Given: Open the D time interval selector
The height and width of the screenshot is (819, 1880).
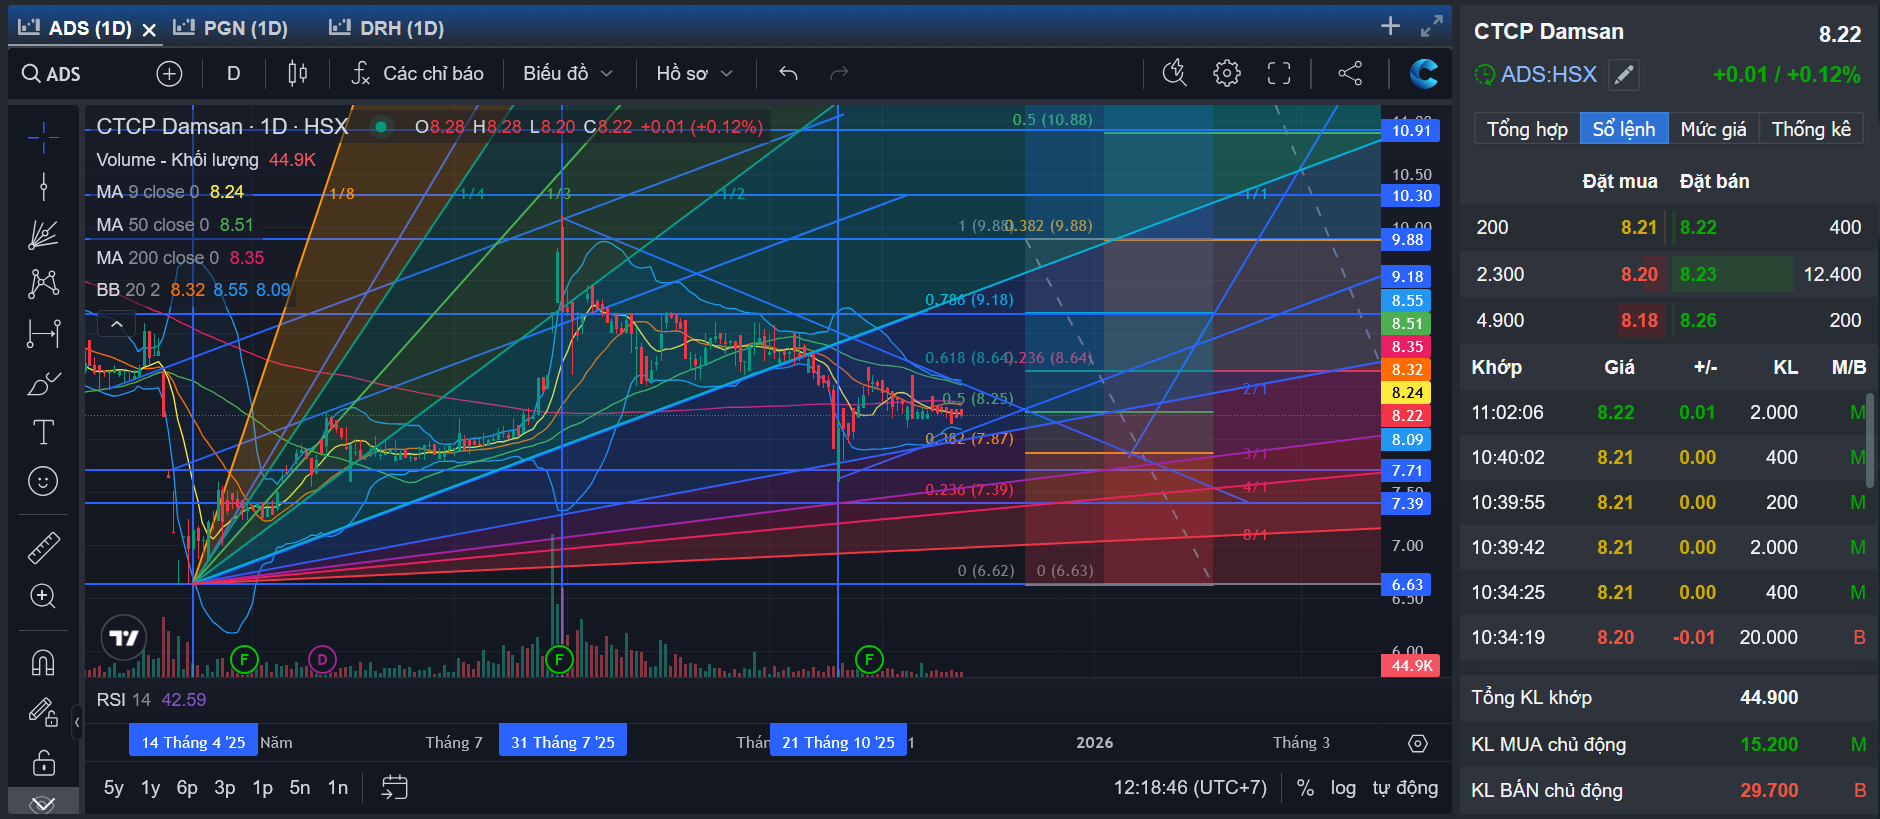Looking at the screenshot, I should point(233,73).
